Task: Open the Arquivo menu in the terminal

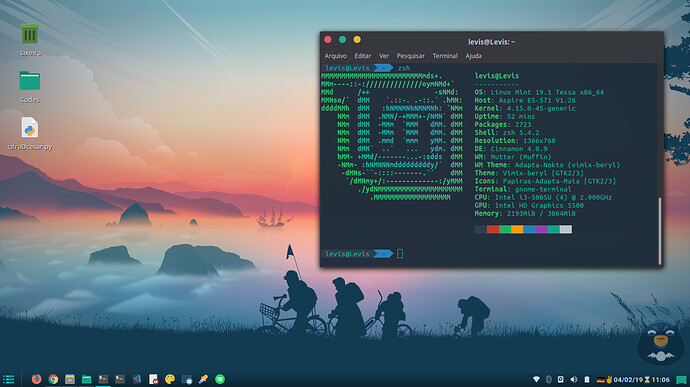Action: 335,56
